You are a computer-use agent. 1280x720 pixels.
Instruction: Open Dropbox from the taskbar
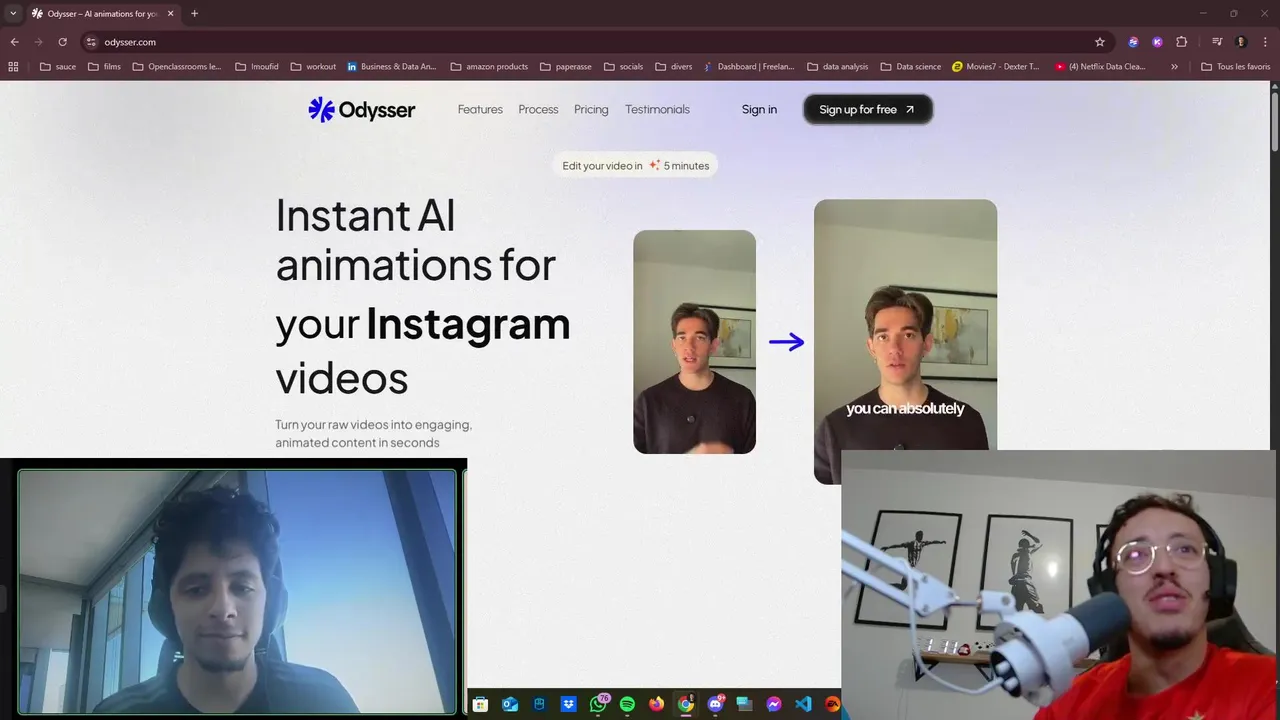(x=568, y=704)
